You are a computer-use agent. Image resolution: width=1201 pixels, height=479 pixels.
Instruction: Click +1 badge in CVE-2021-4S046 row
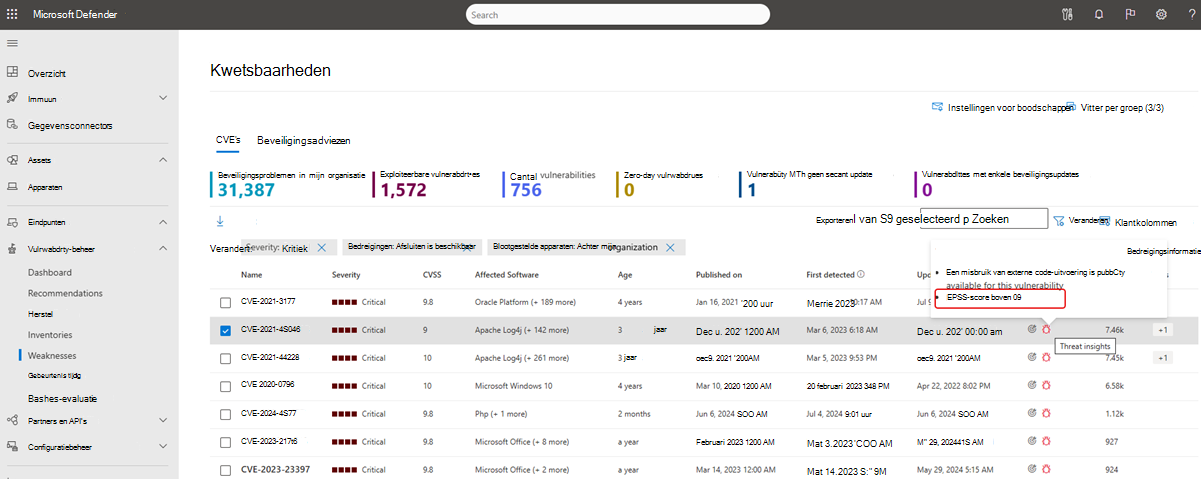(1162, 329)
